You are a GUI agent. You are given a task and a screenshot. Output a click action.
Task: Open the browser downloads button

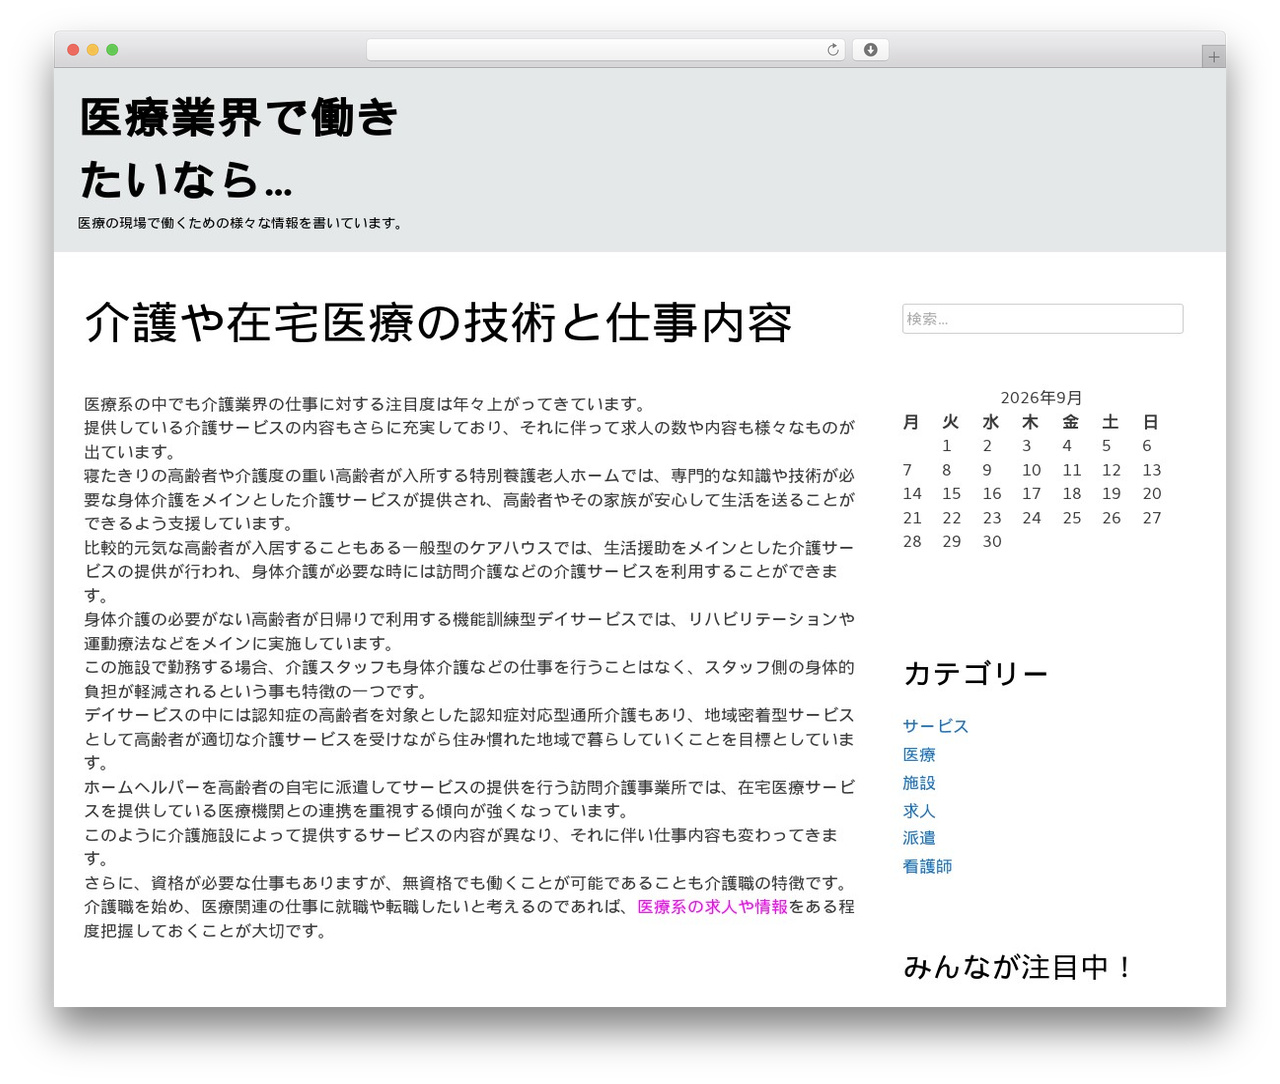[x=870, y=50]
